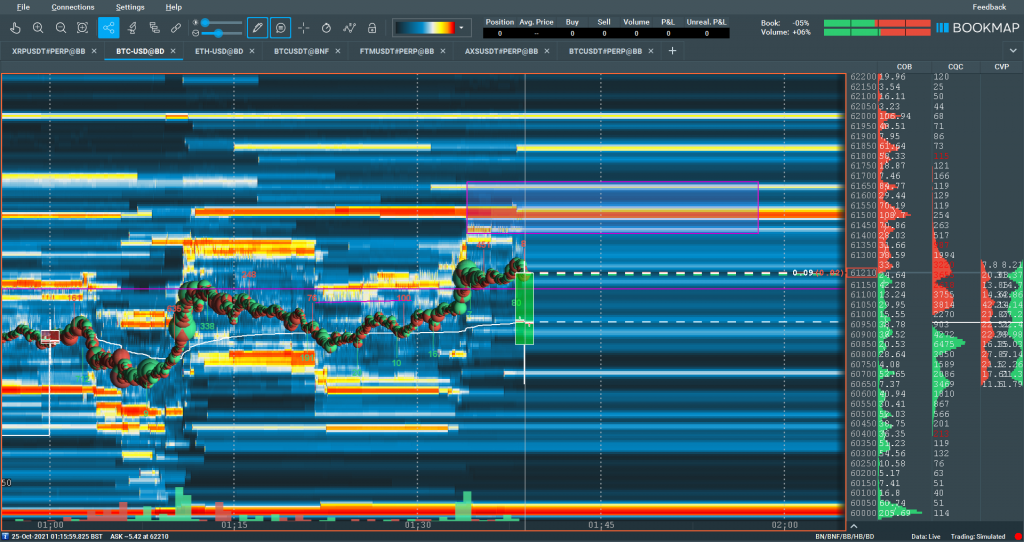Click the 61500 price level label
1024x542 pixels.
[x=863, y=215]
